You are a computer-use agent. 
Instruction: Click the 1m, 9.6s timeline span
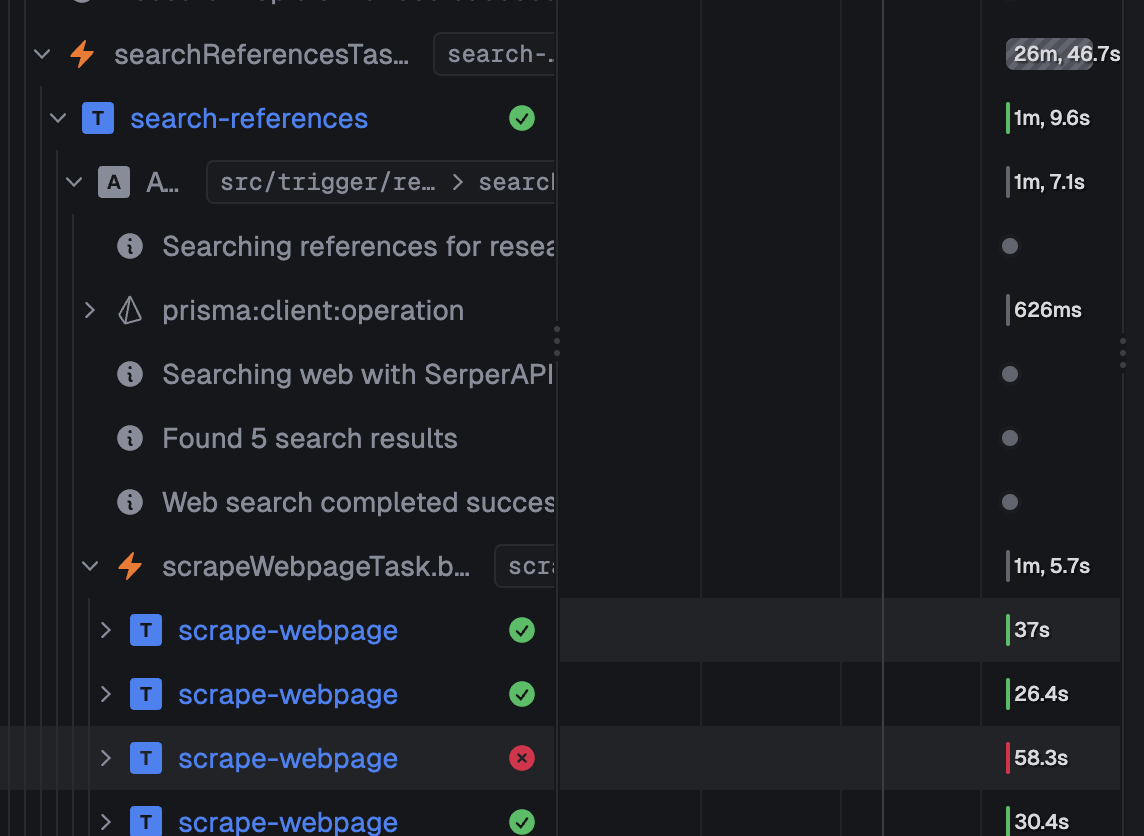(1008, 118)
